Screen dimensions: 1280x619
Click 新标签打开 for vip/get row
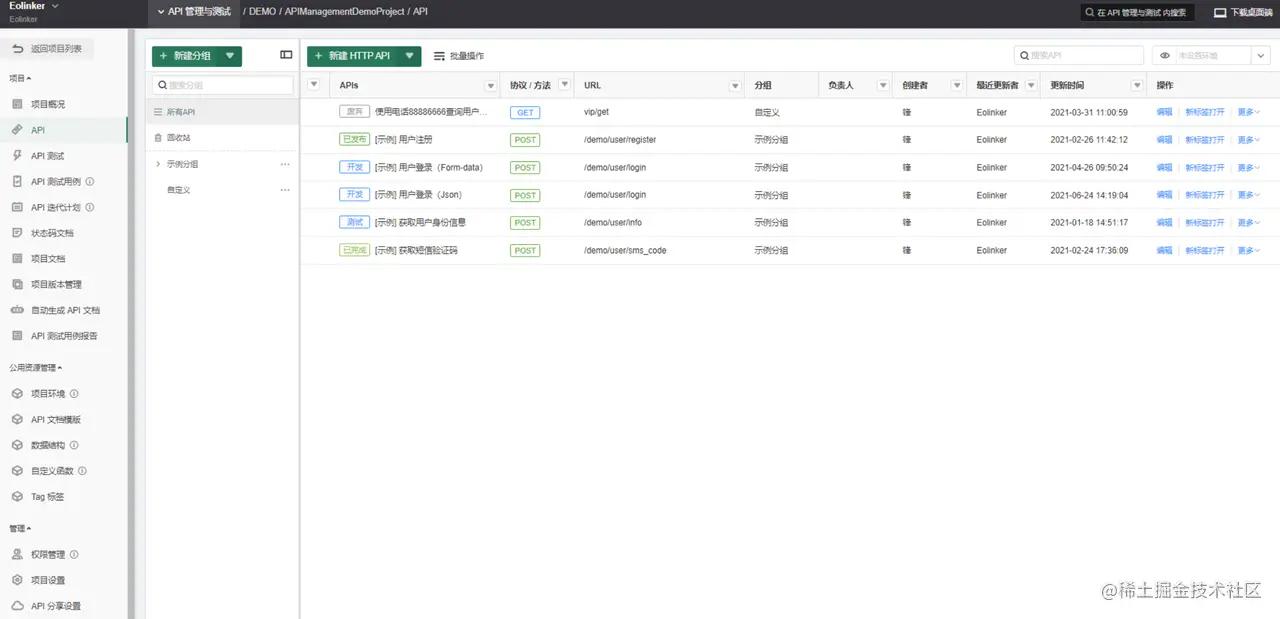point(1205,113)
